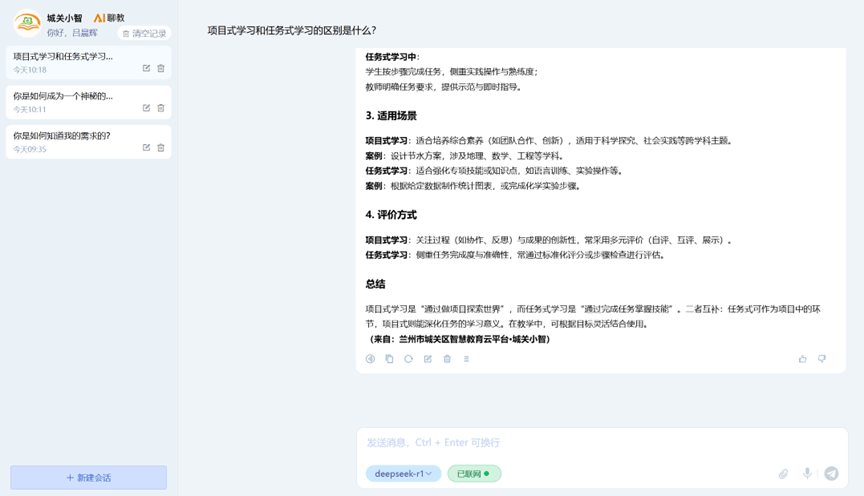Click the 新建会话 button
This screenshot has width=864, height=496.
[88, 478]
